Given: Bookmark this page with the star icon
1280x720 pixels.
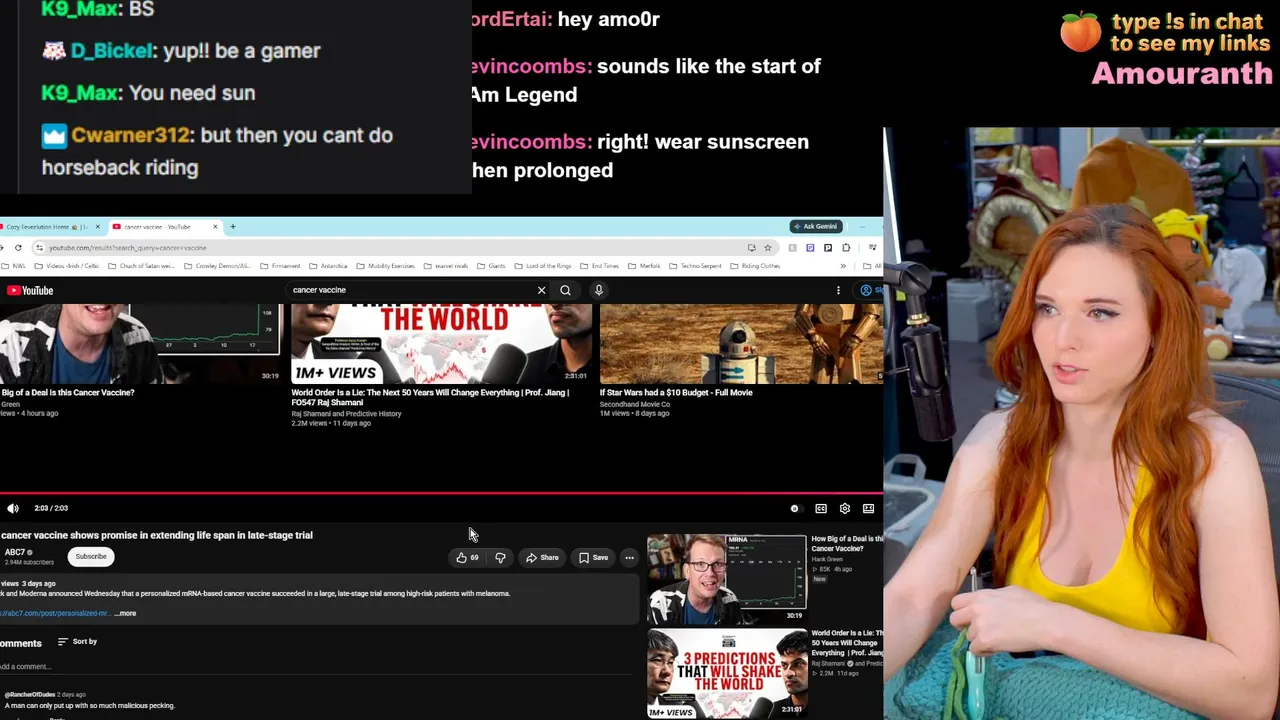Looking at the screenshot, I should (767, 248).
